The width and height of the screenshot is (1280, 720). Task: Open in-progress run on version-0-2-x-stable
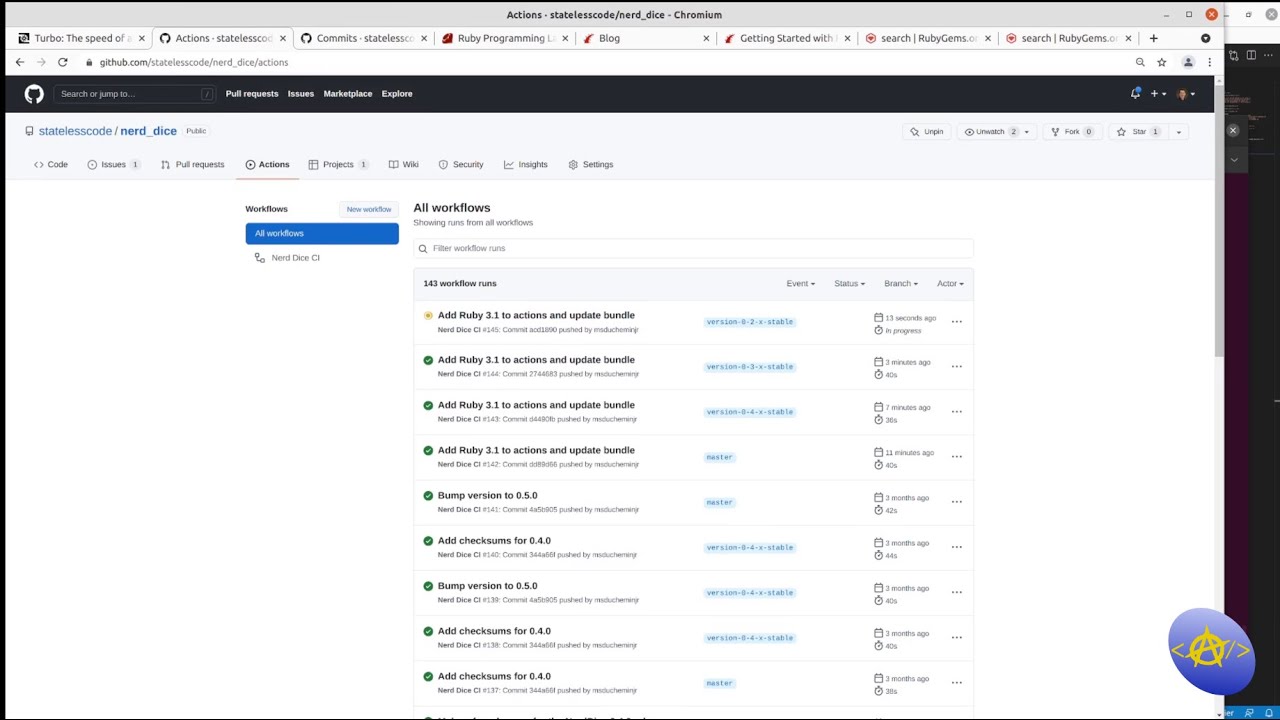tap(536, 315)
